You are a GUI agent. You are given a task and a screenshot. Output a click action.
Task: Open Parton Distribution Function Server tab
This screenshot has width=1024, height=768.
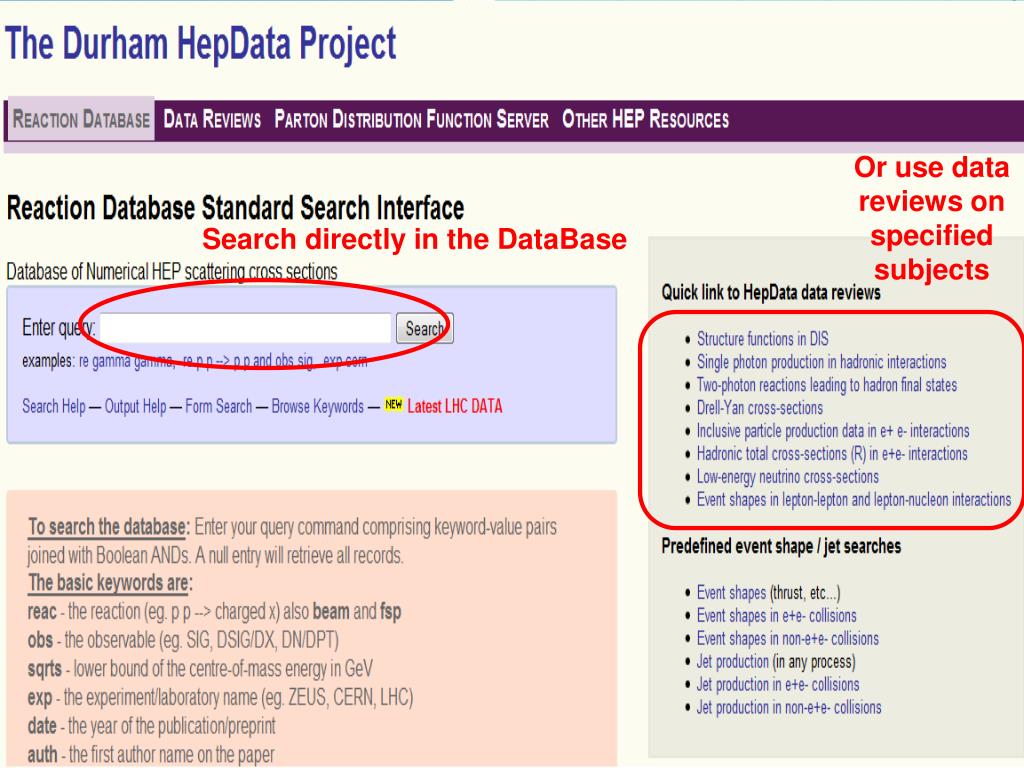(x=411, y=120)
